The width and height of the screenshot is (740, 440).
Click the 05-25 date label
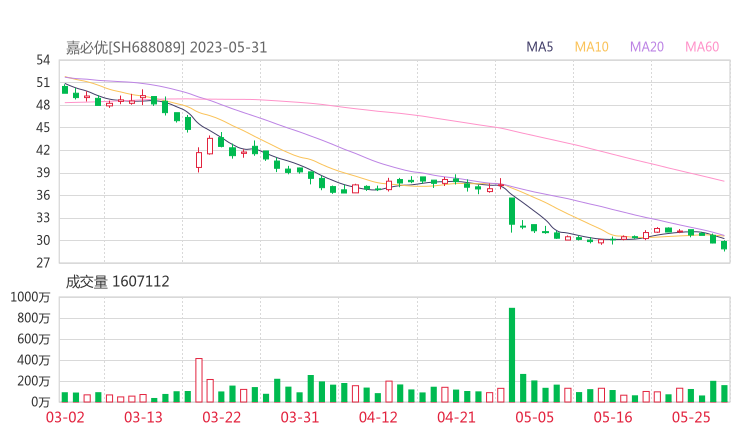(690, 417)
